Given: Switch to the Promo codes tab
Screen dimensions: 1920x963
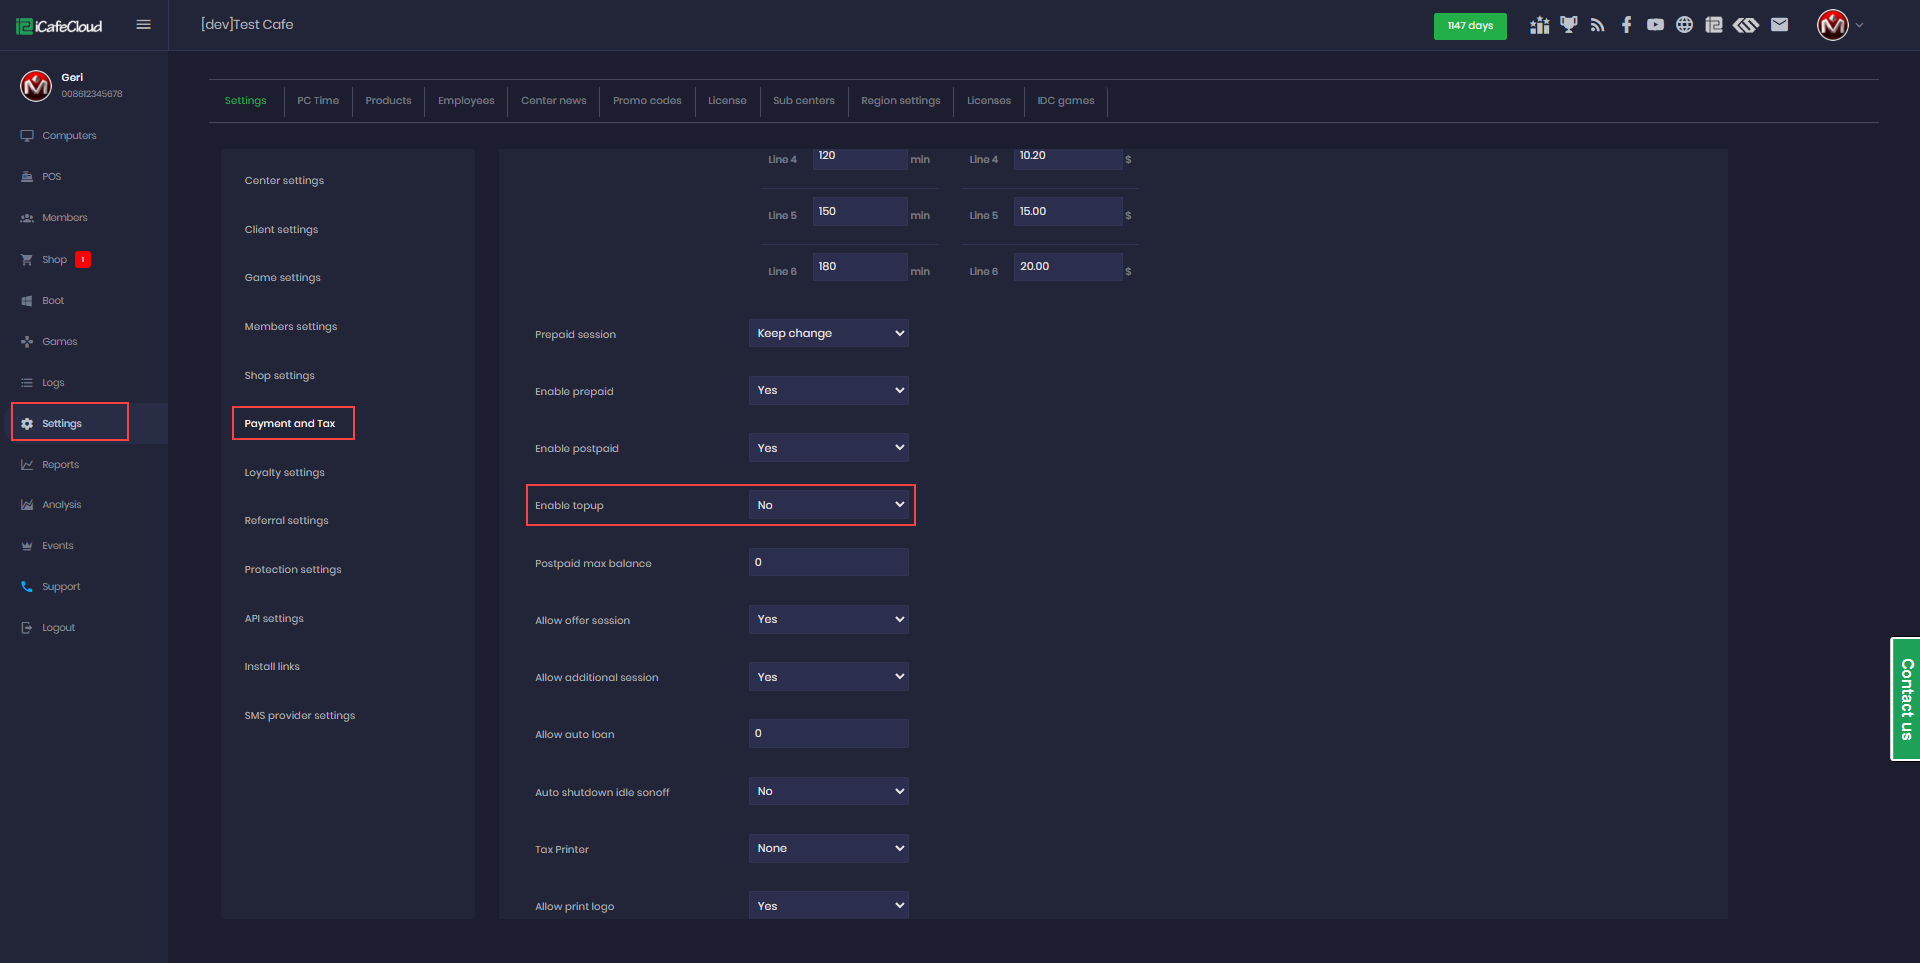Looking at the screenshot, I should click(647, 101).
